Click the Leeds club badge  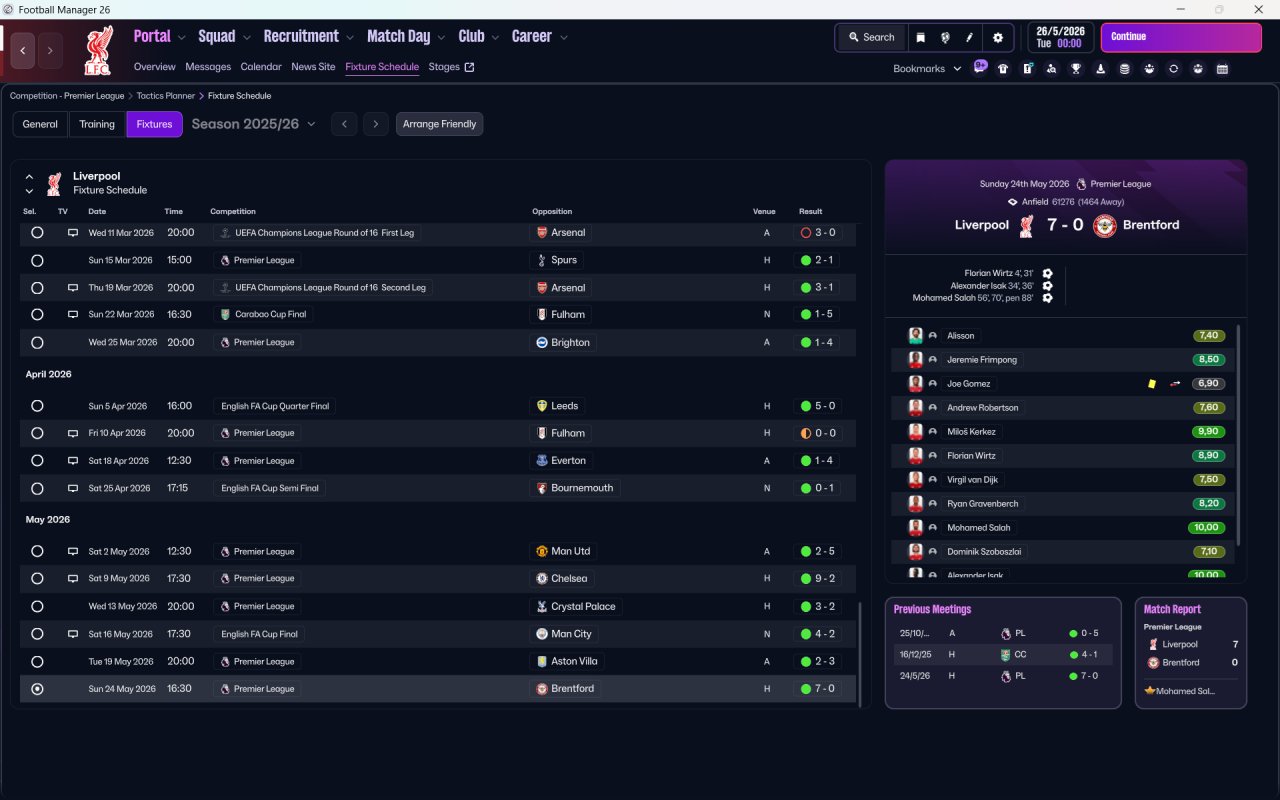coord(542,406)
